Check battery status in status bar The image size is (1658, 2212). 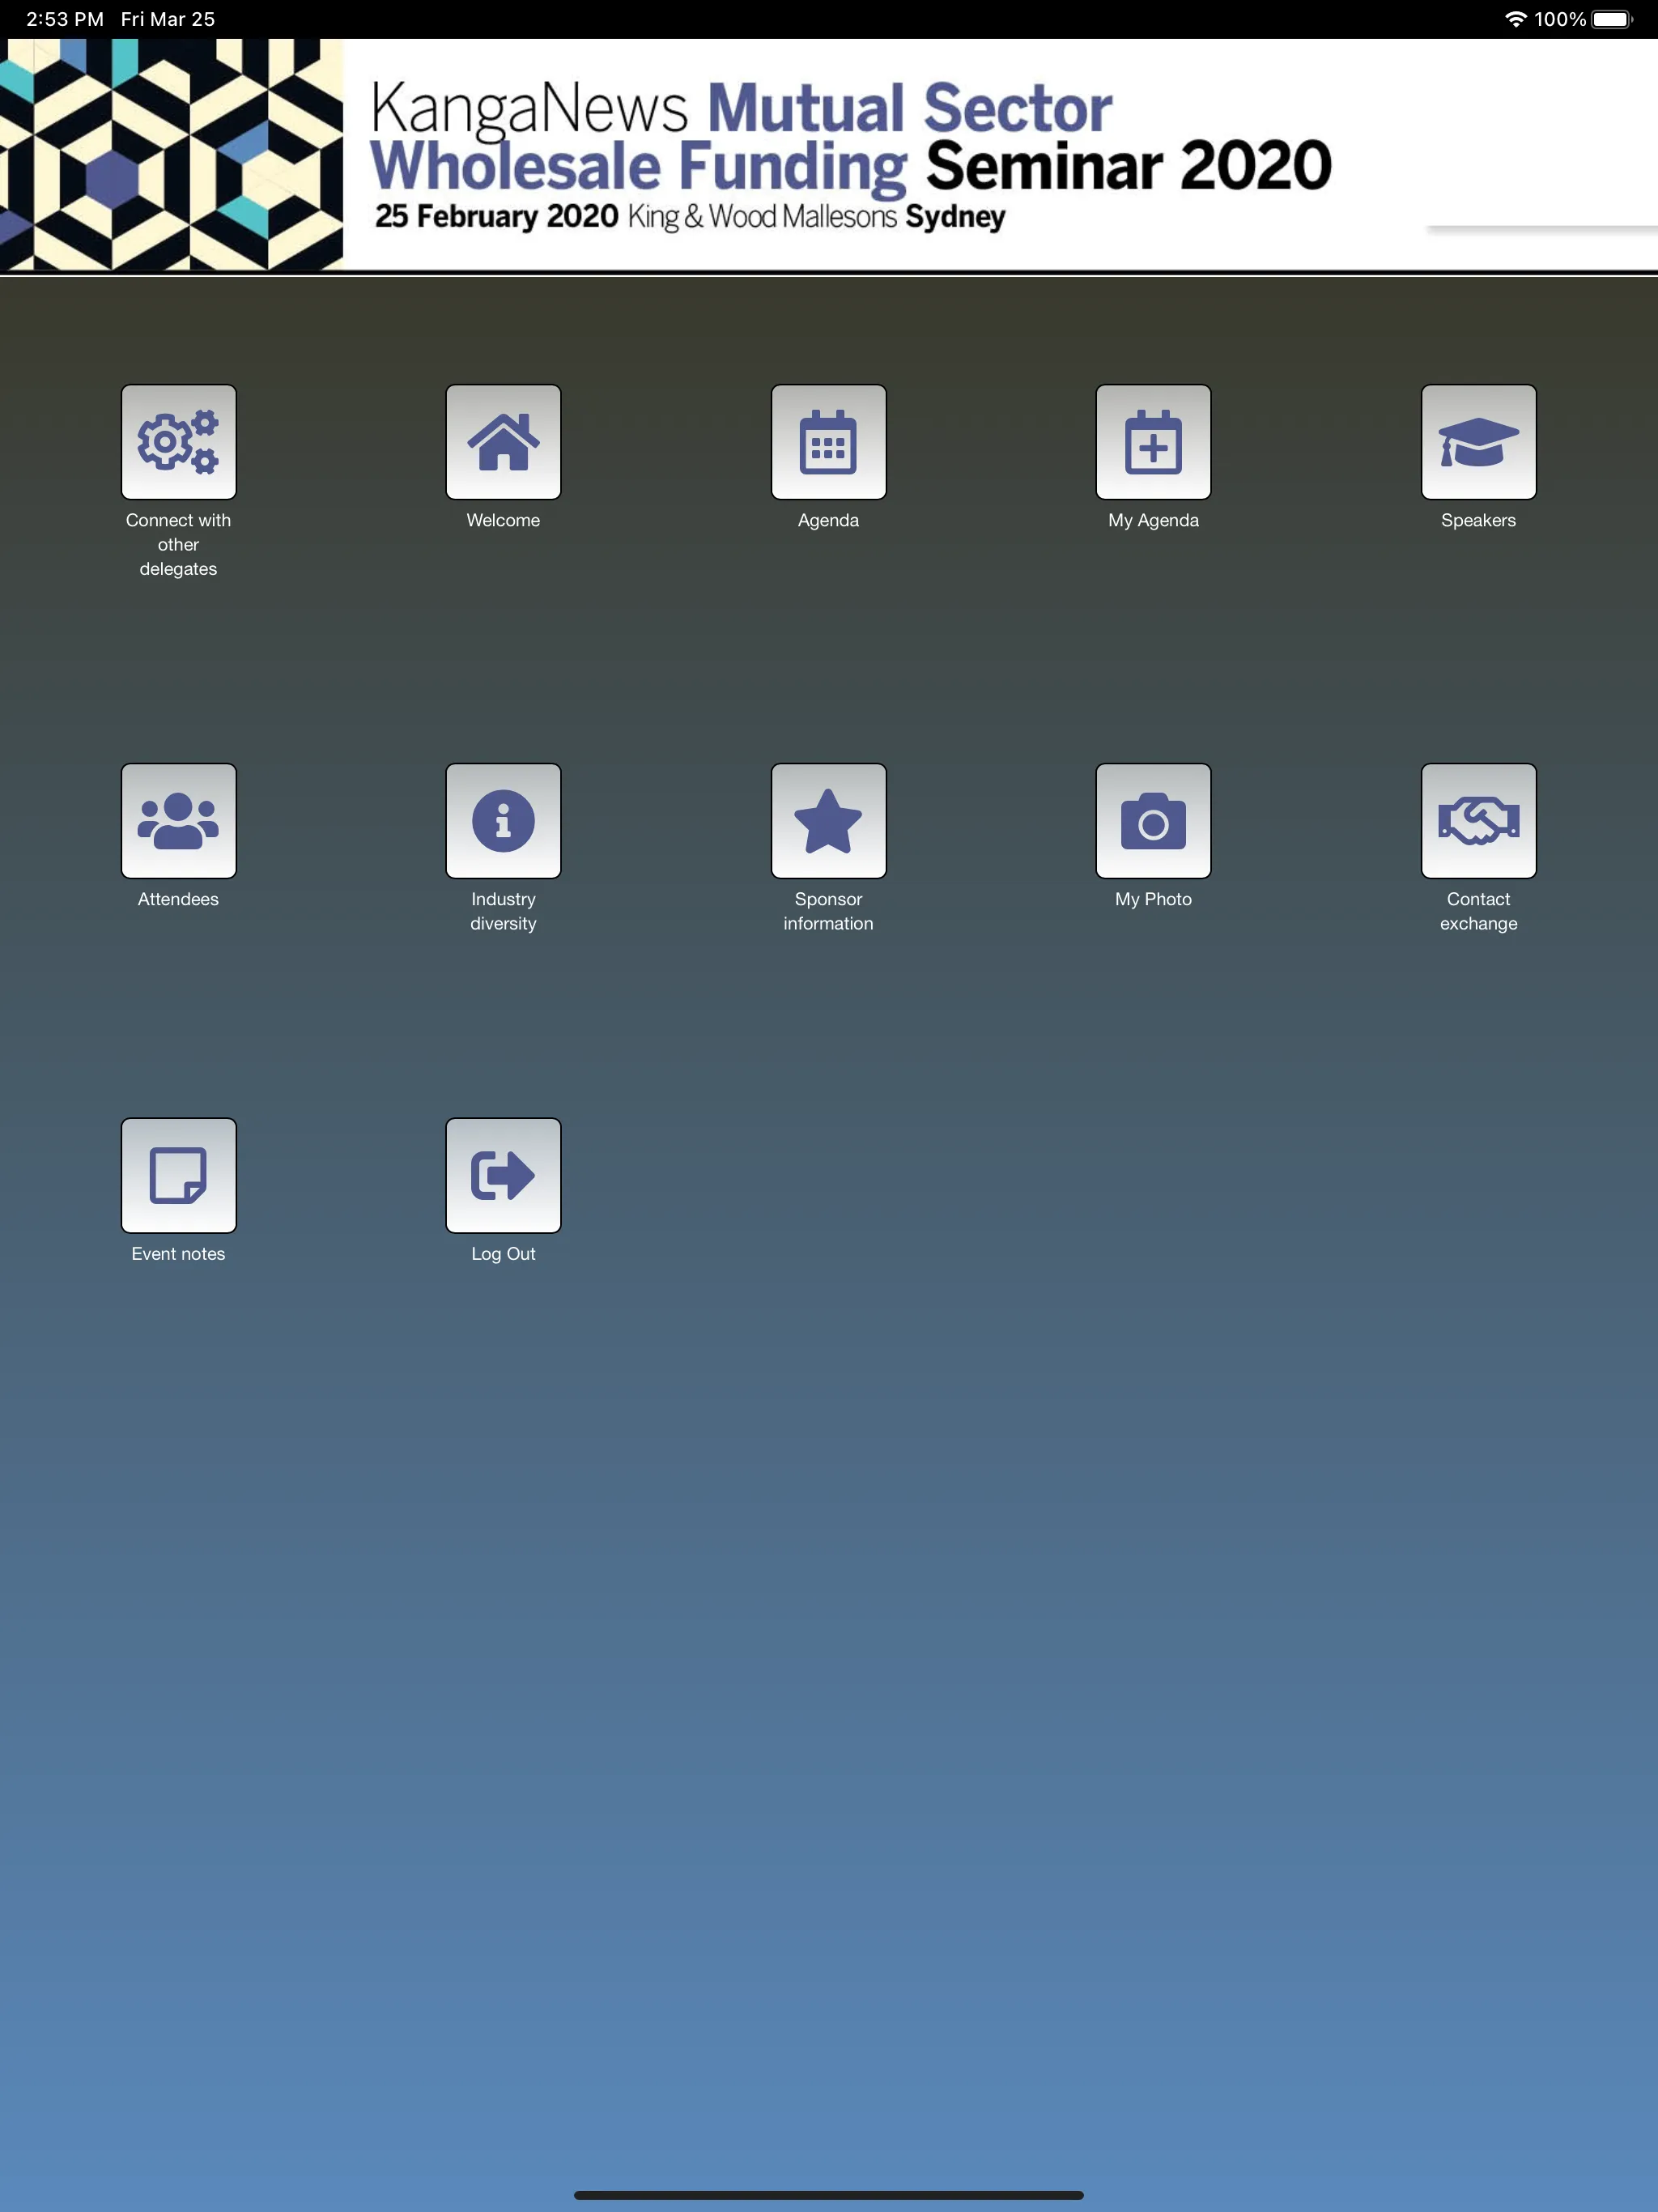1616,18
